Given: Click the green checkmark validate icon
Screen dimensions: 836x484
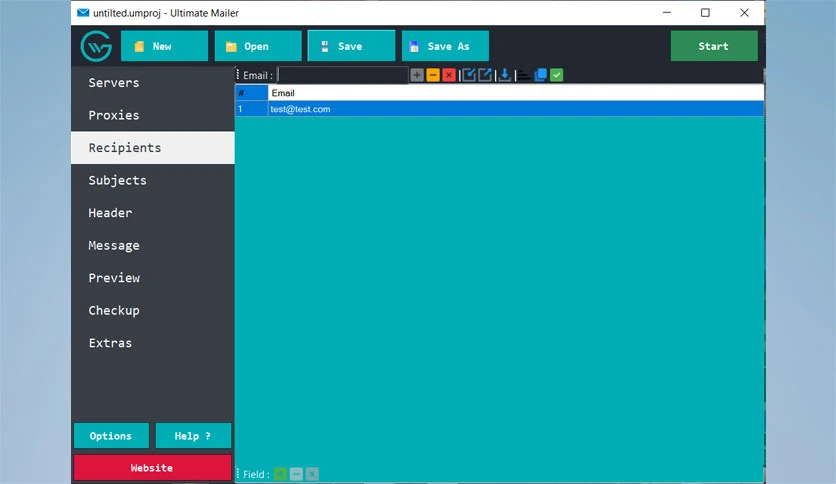Looking at the screenshot, I should [557, 75].
